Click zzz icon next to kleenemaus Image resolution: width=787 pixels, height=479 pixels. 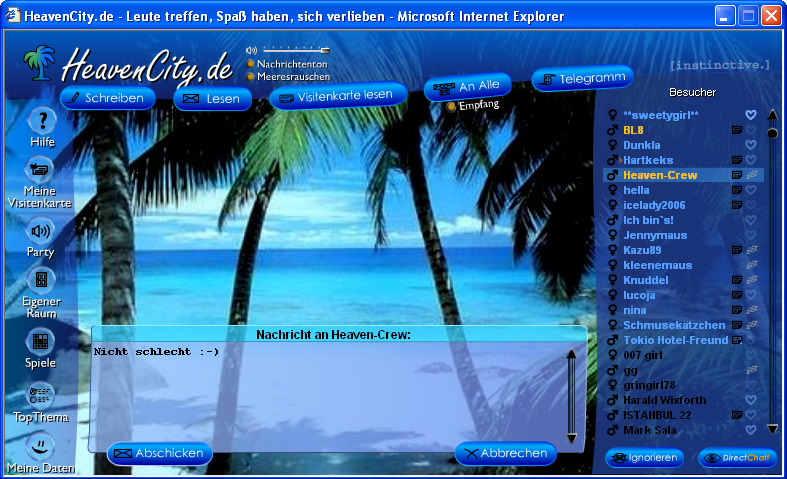pyautogui.click(x=751, y=265)
